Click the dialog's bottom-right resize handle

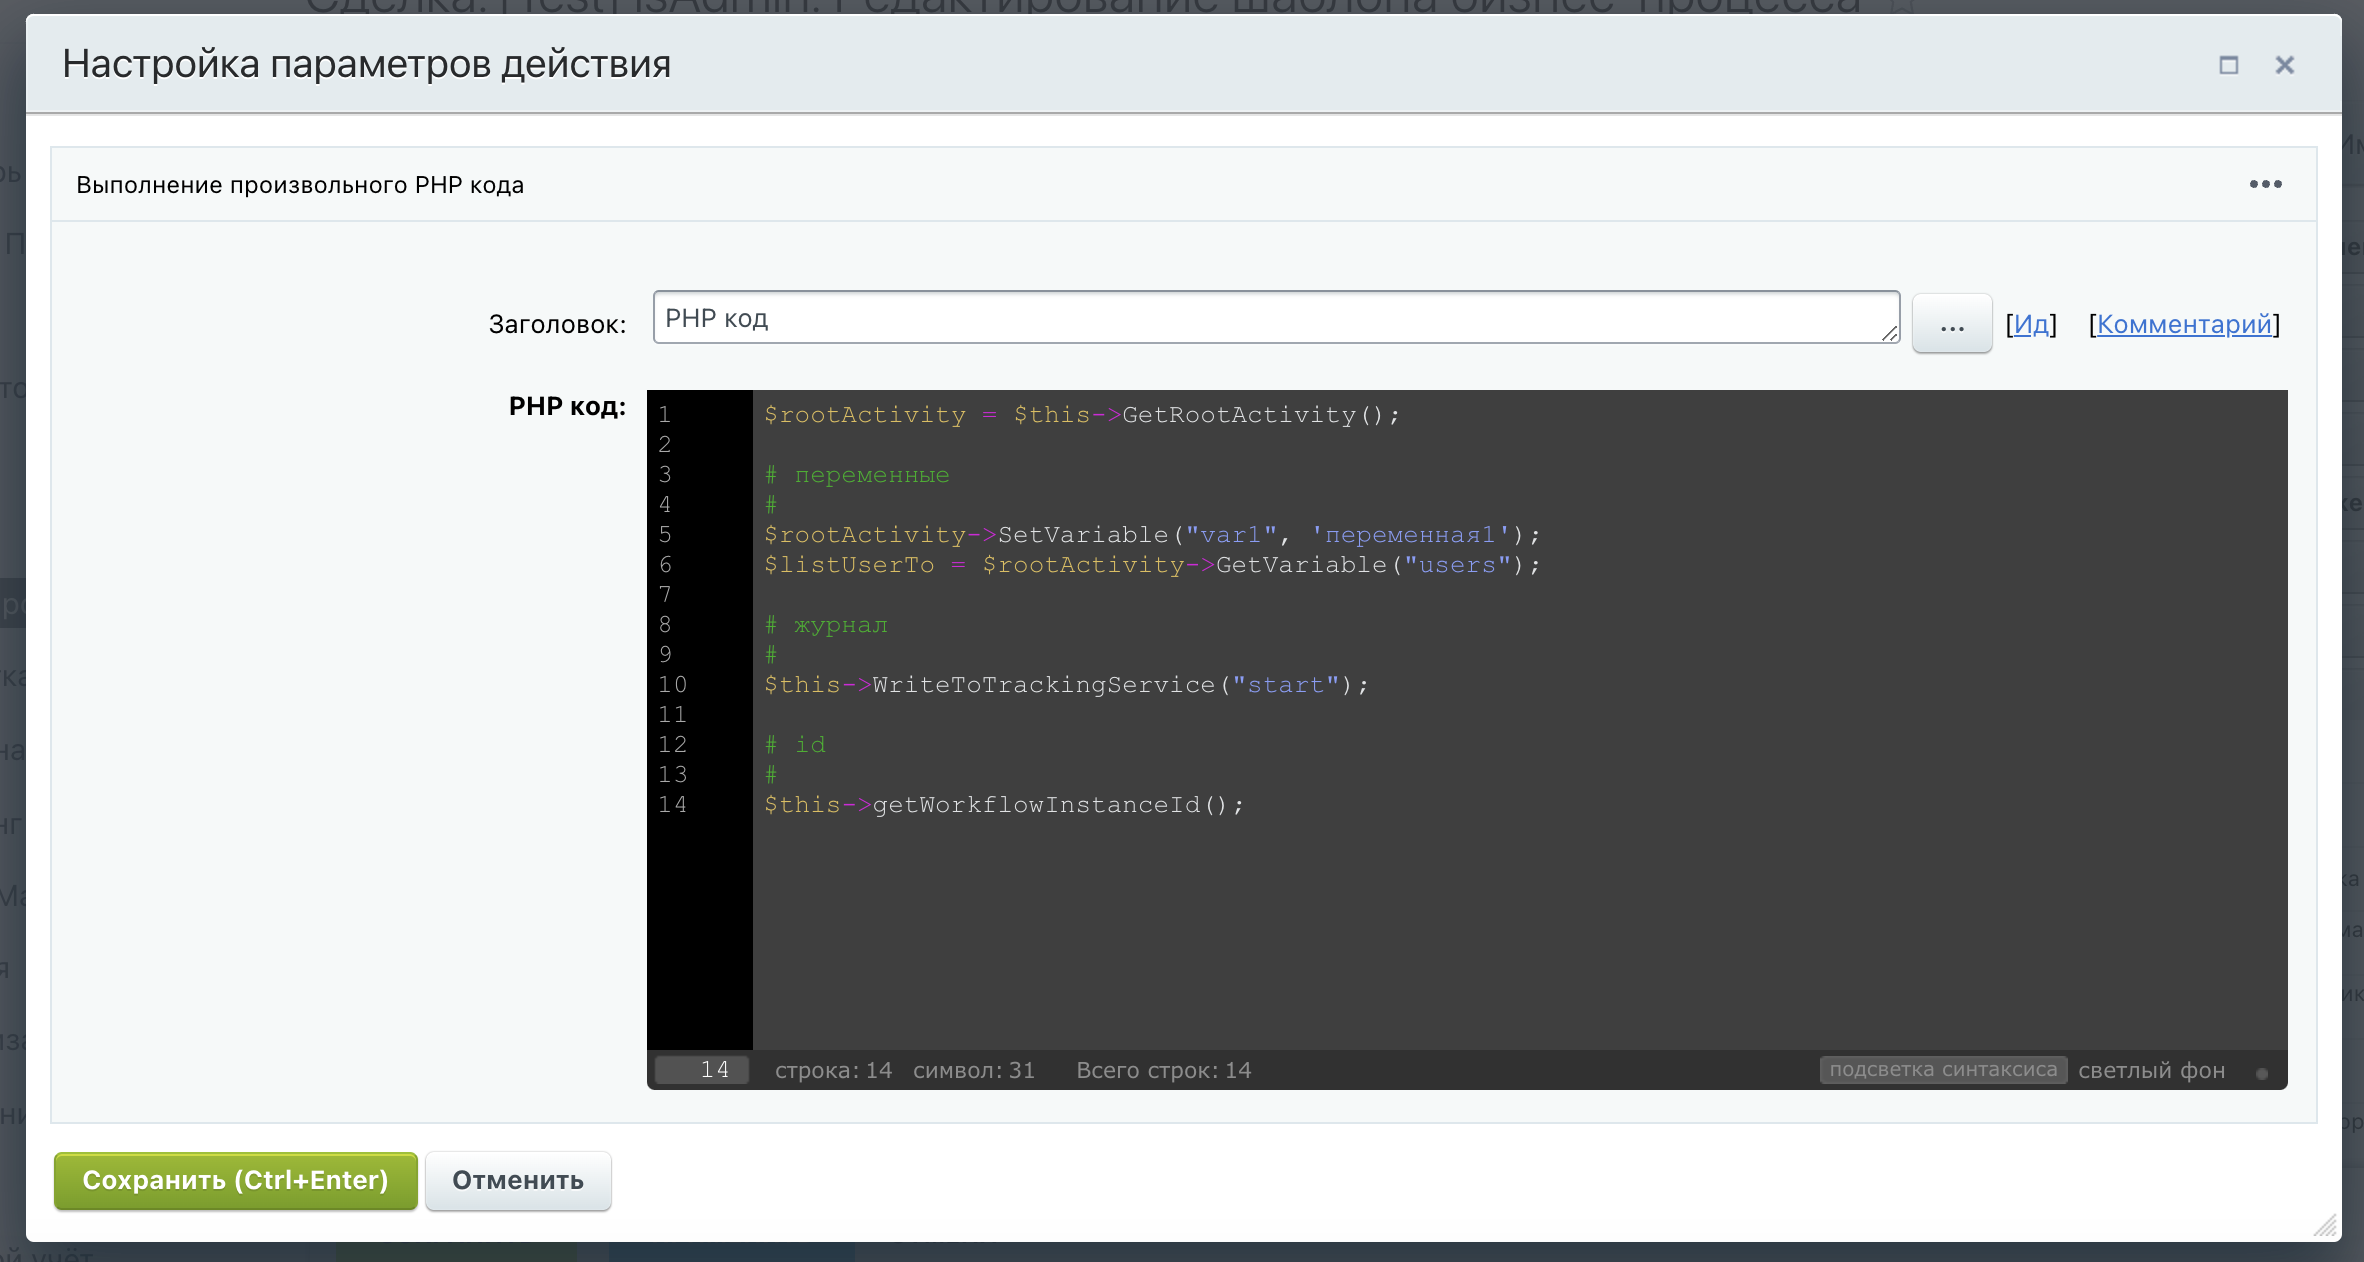[x=2325, y=1225]
